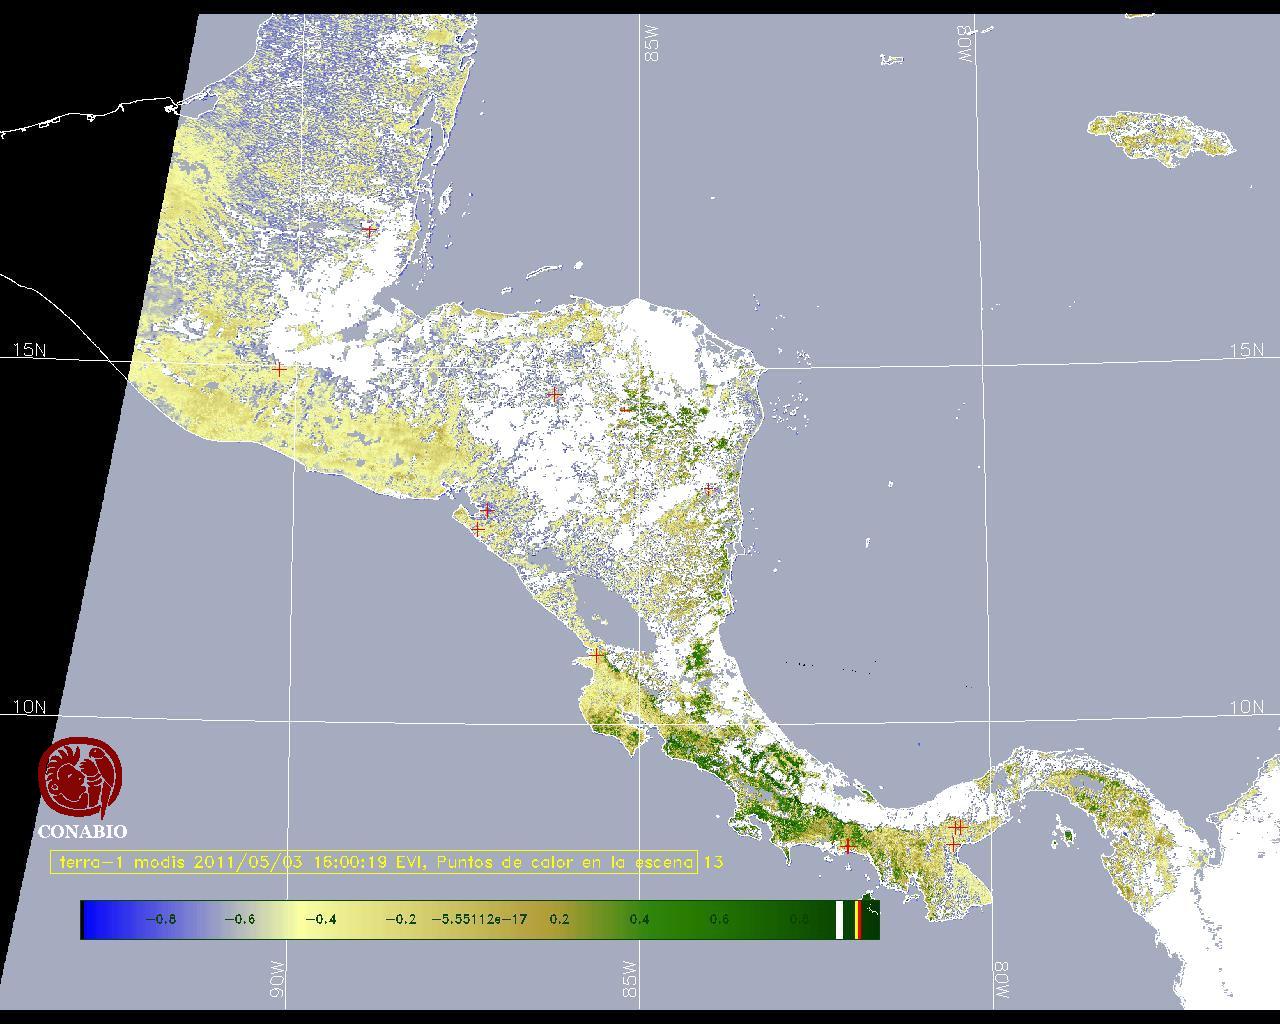Click the CONABIO text under the logo

pyautogui.click(x=82, y=832)
